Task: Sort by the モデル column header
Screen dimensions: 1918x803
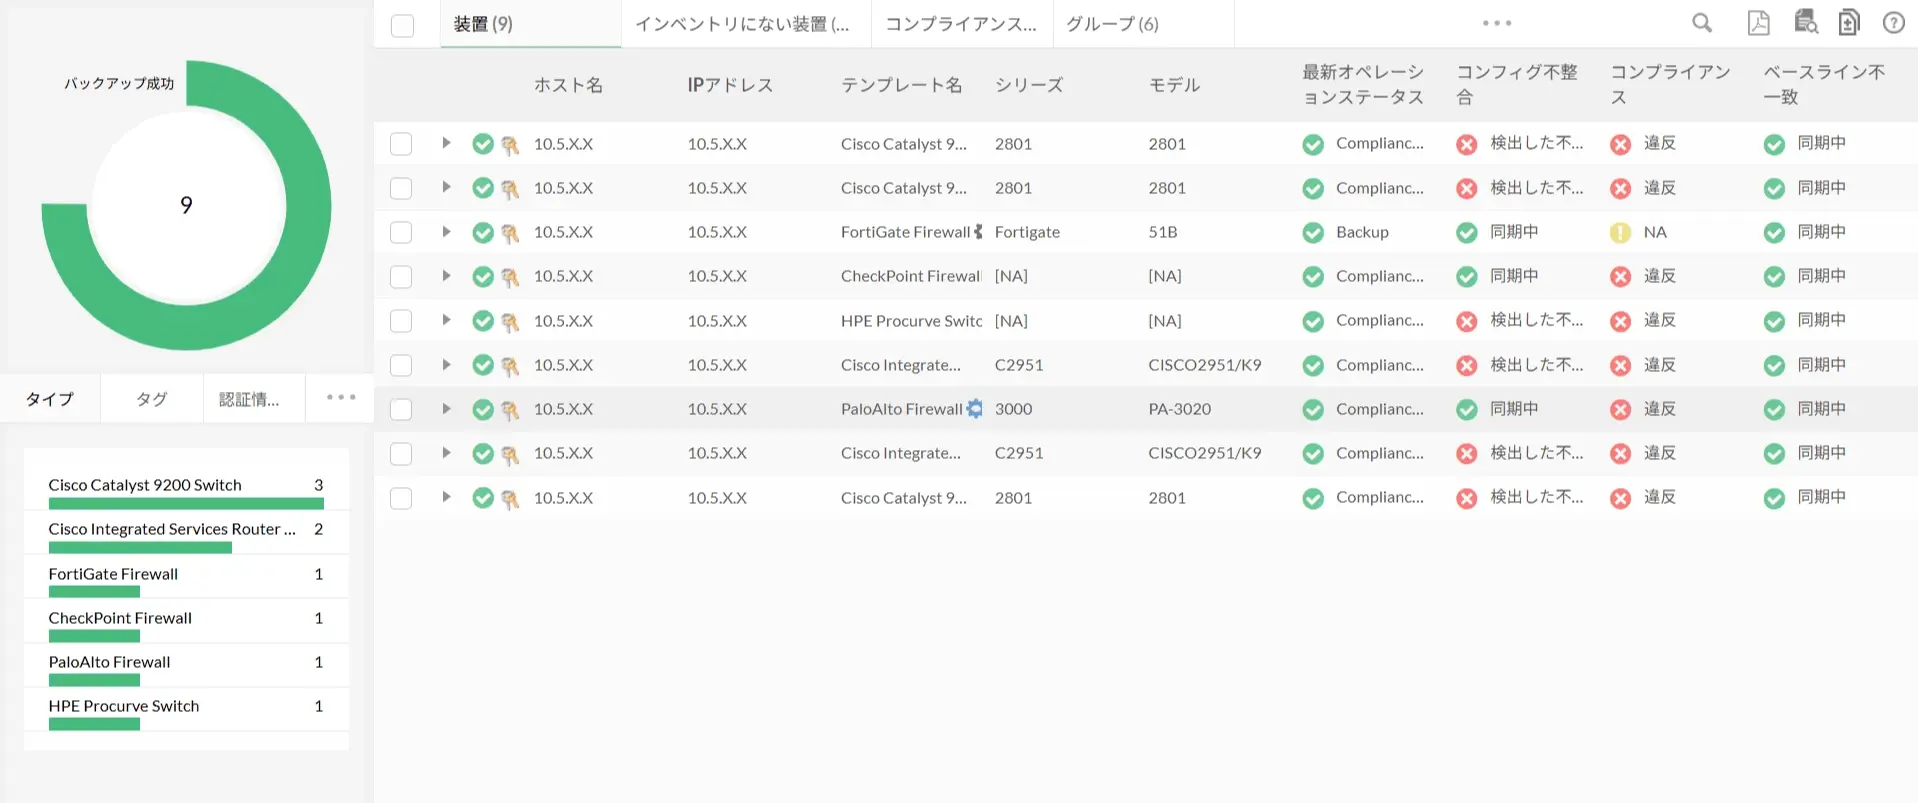Action: point(1174,85)
